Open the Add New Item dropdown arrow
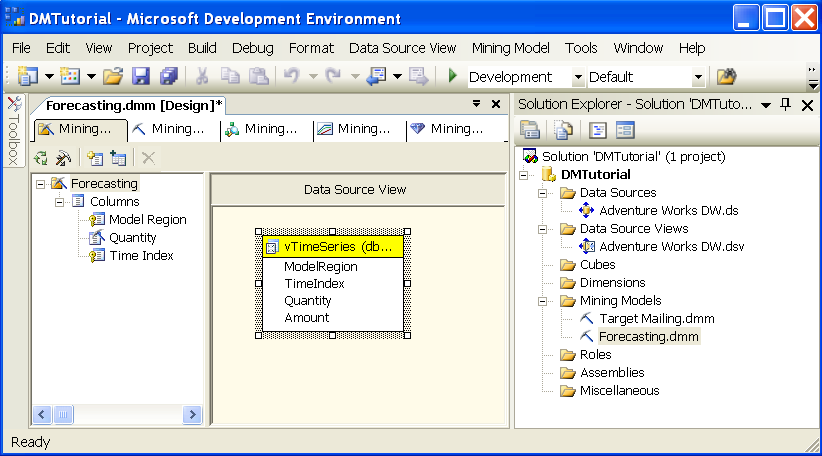The height and width of the screenshot is (456, 822). click(91, 77)
